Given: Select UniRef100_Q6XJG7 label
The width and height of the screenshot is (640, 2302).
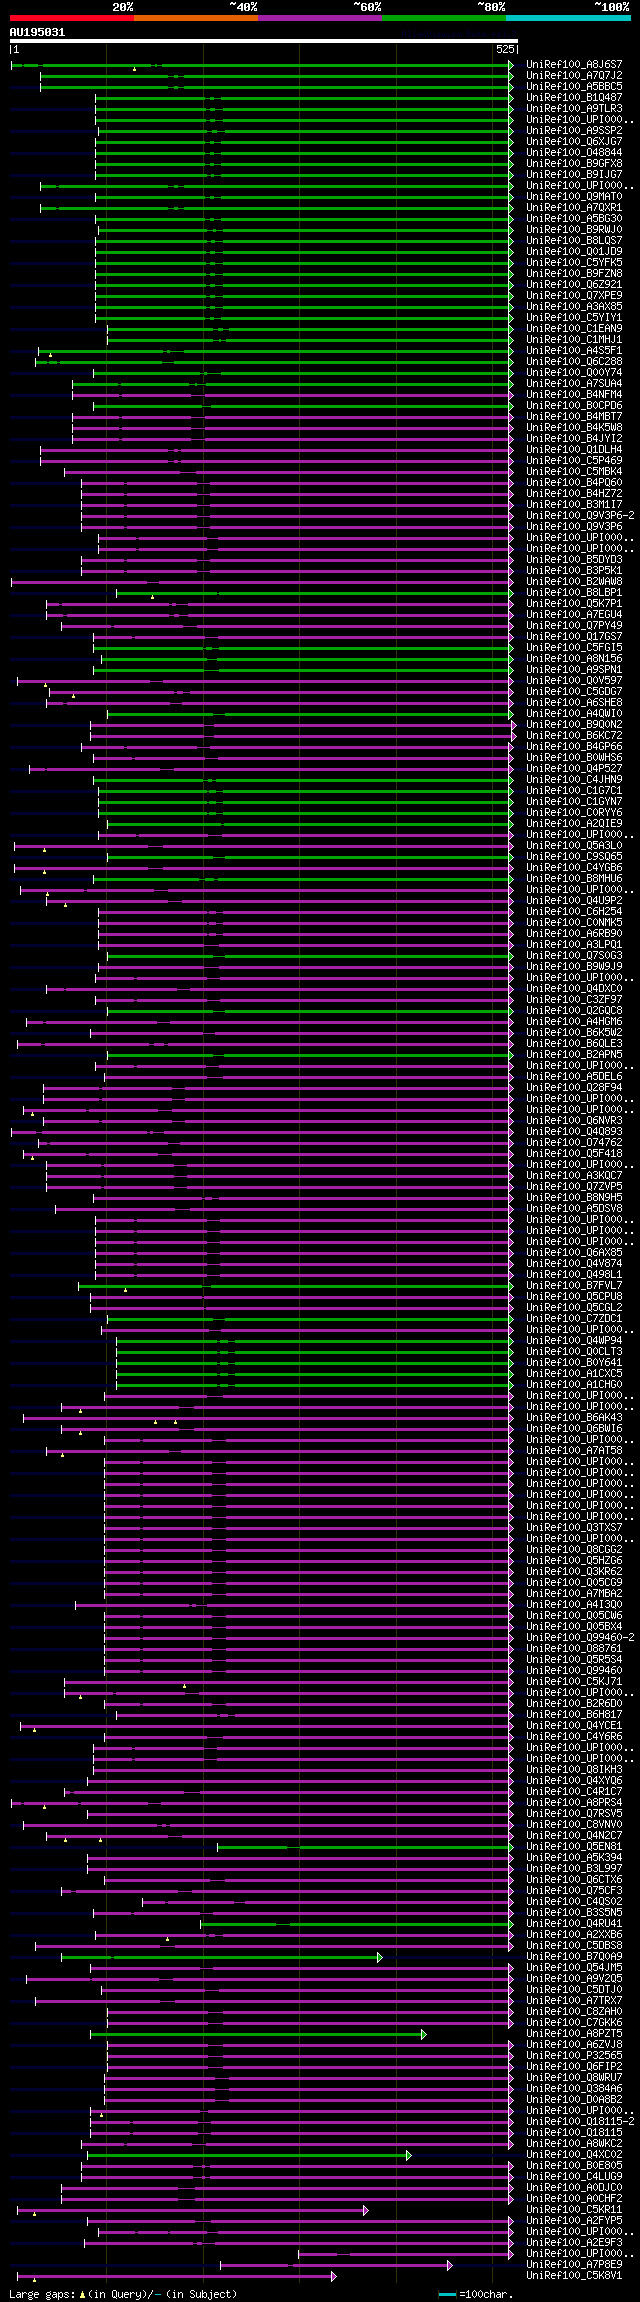Looking at the screenshot, I should click(x=574, y=142).
